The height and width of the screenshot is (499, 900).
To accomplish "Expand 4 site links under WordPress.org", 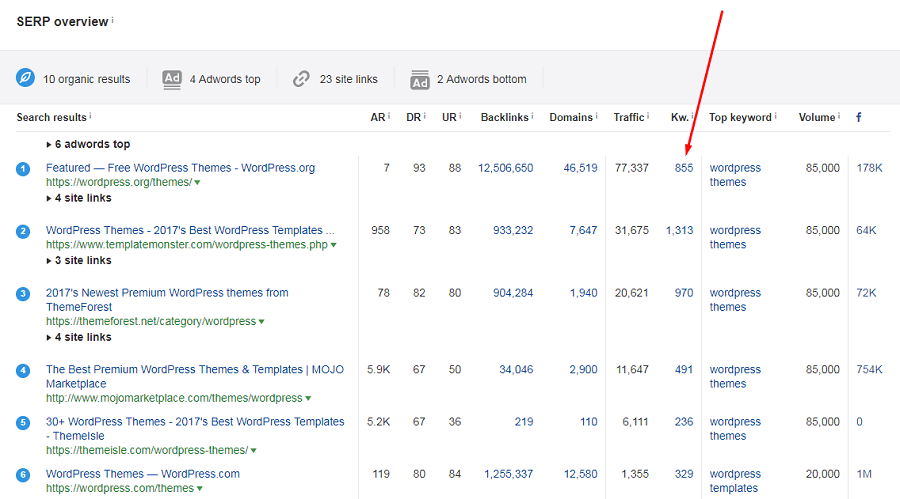I will (79, 198).
